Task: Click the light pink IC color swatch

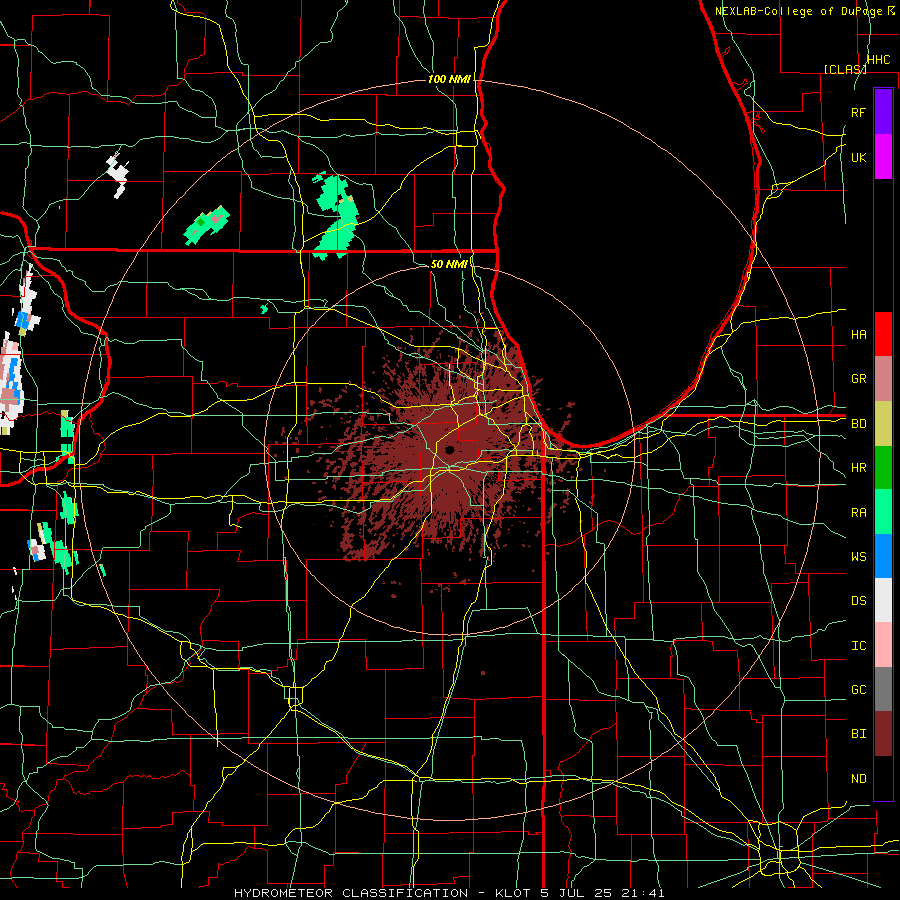Action: (x=883, y=645)
